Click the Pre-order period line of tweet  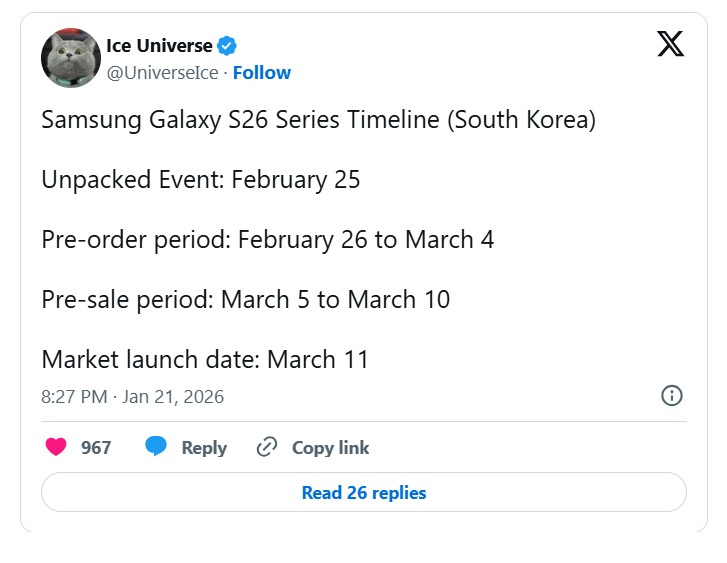tap(267, 240)
